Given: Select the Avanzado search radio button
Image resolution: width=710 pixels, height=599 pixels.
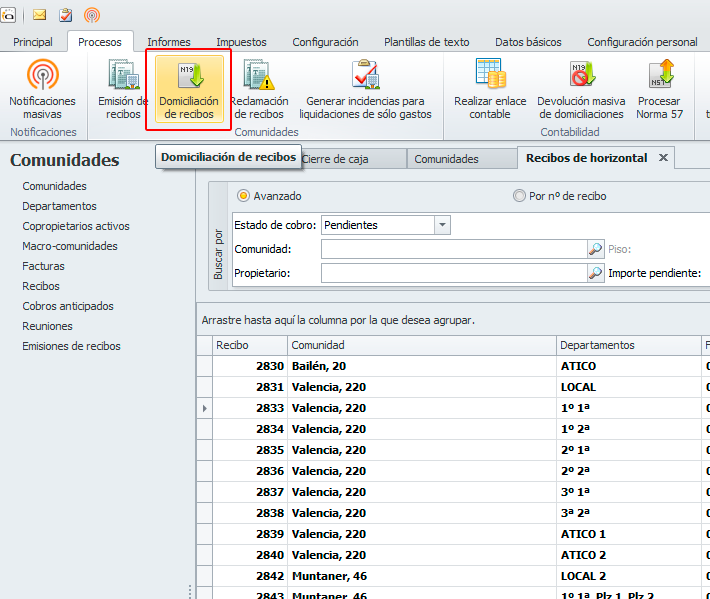Looking at the screenshot, I should (243, 196).
